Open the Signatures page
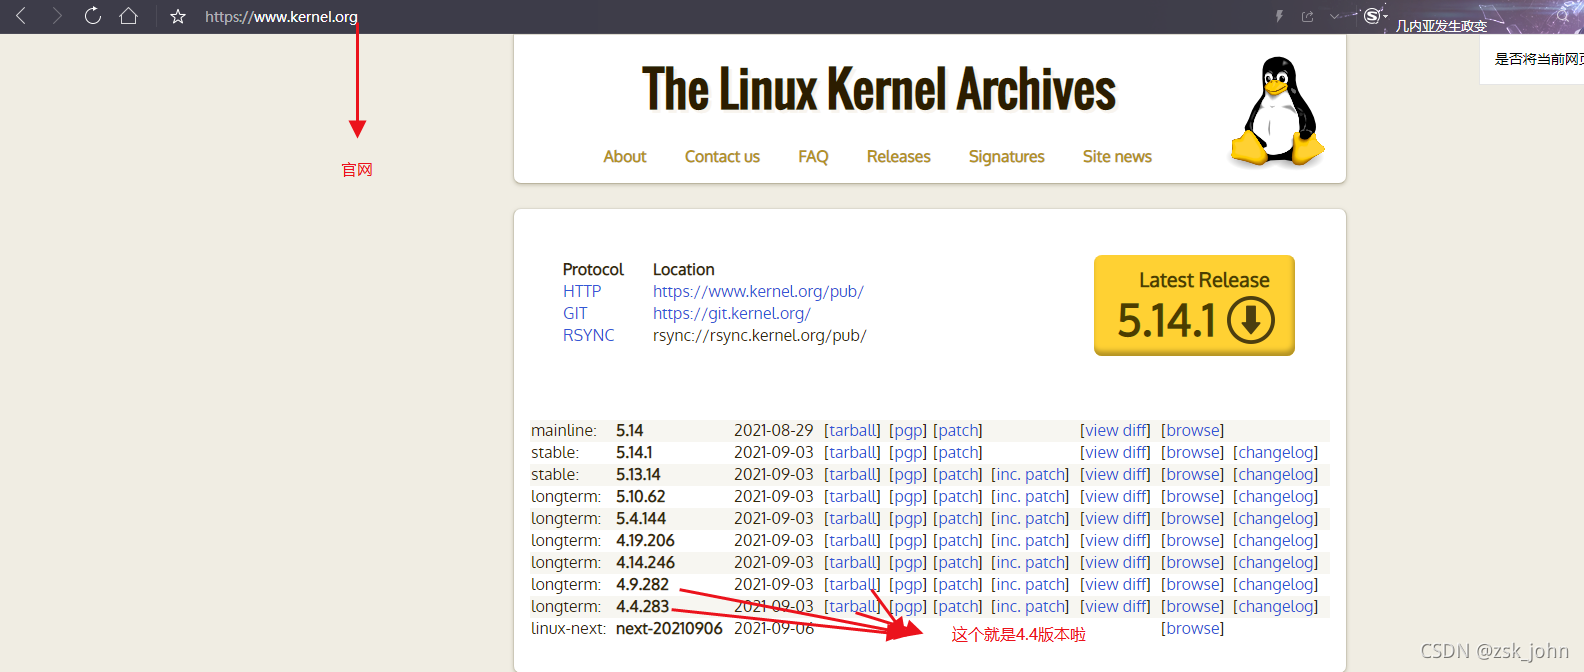The height and width of the screenshot is (672, 1584). click(x=1006, y=157)
